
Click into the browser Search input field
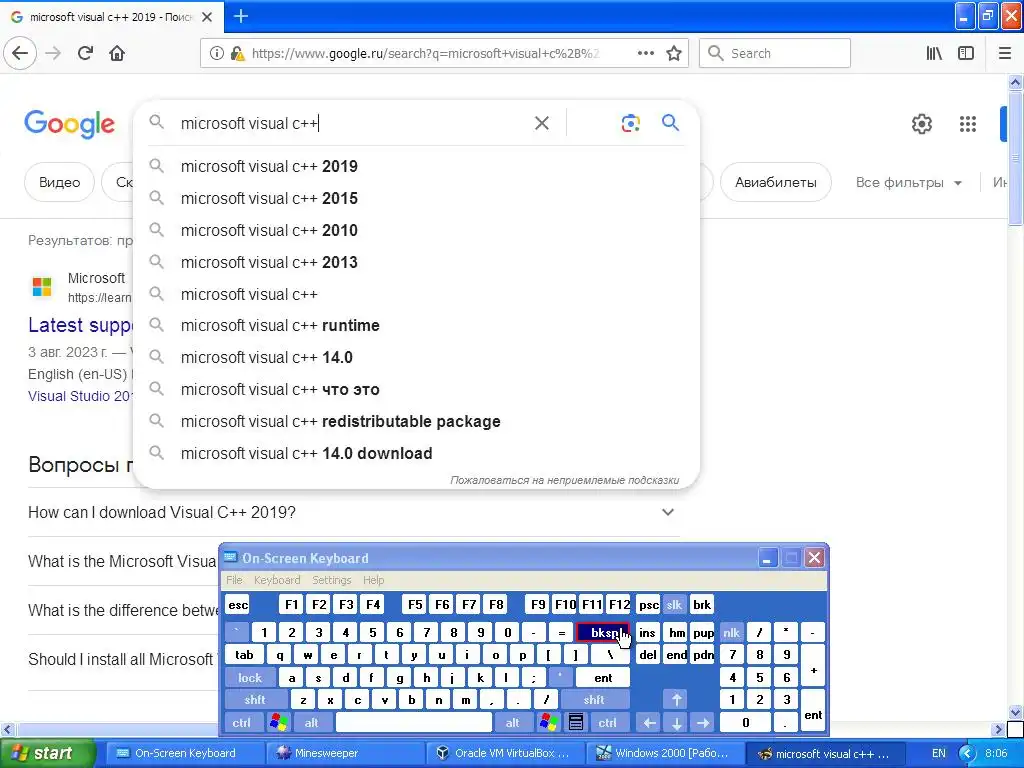coord(775,54)
